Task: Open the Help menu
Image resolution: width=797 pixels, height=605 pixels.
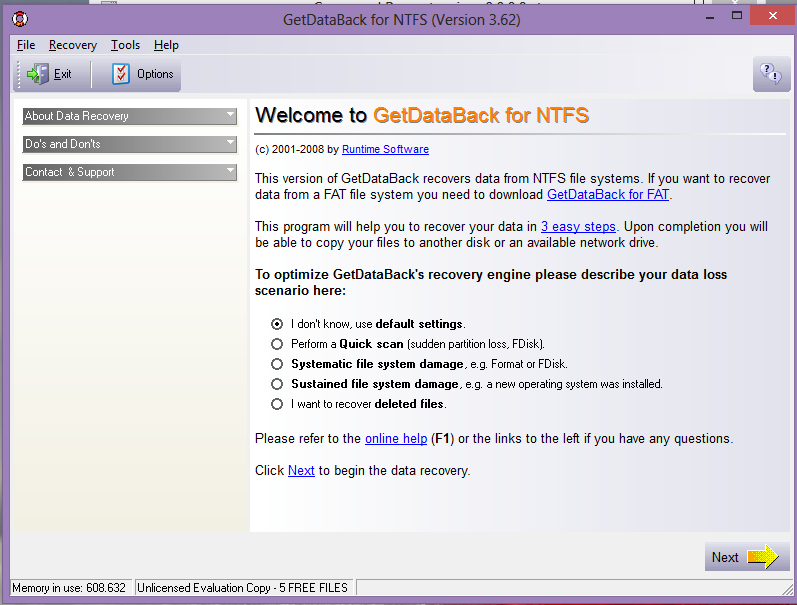Action: [x=166, y=45]
